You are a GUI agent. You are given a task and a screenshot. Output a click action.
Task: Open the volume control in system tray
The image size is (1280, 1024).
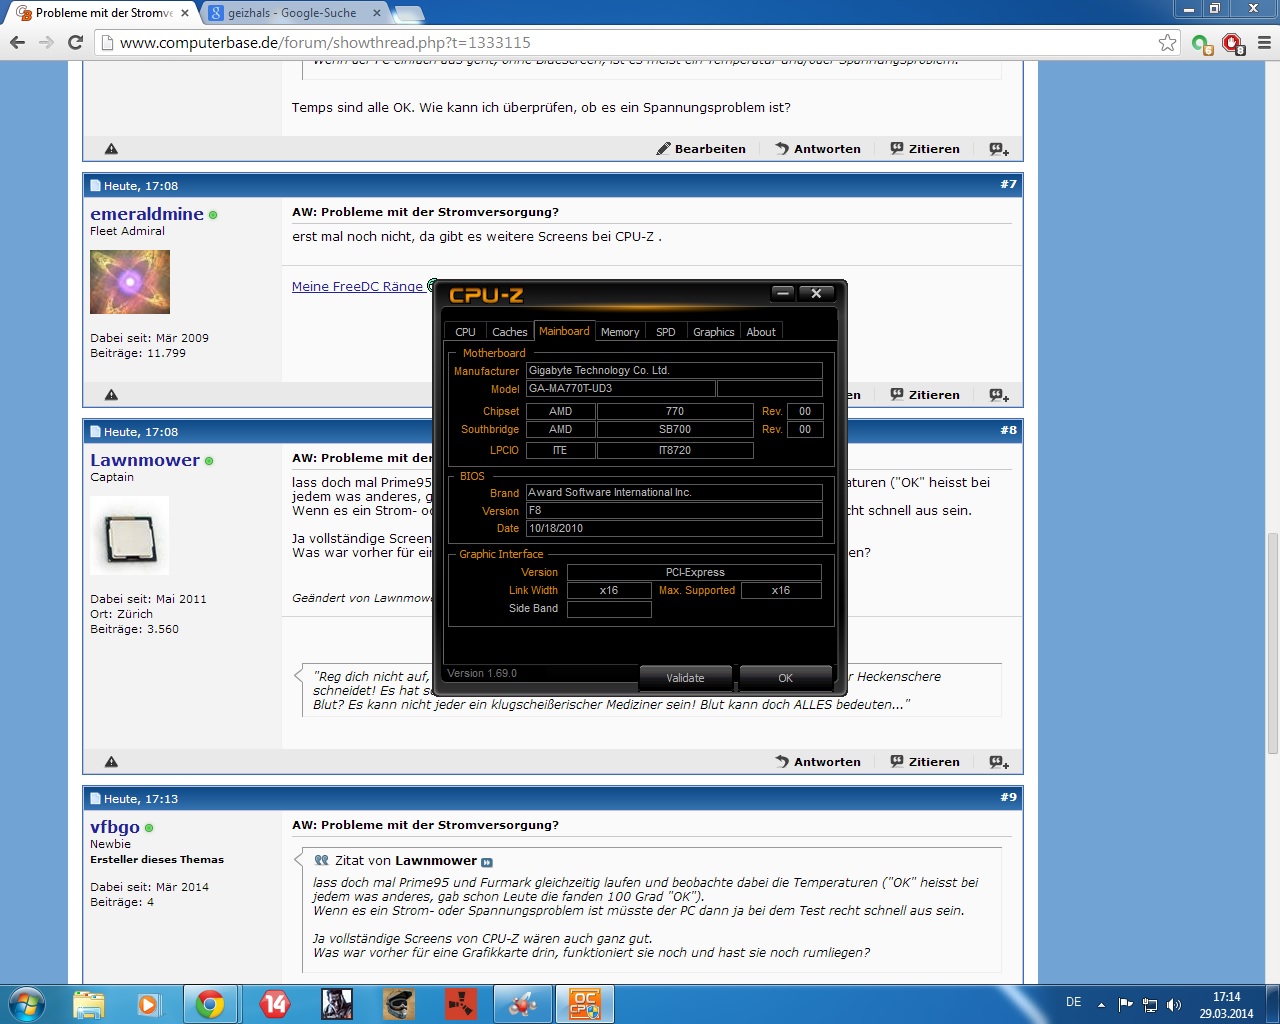click(1174, 1005)
